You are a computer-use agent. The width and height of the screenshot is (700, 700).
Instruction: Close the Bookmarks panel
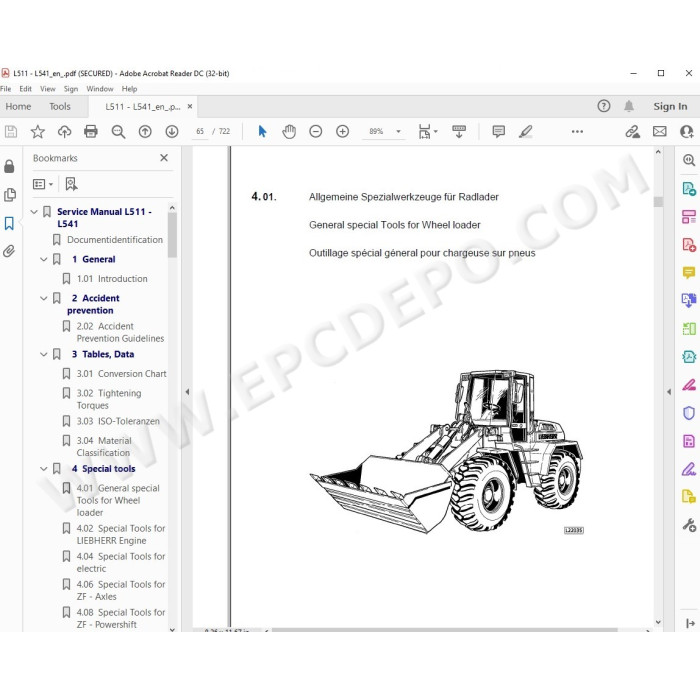pos(164,158)
